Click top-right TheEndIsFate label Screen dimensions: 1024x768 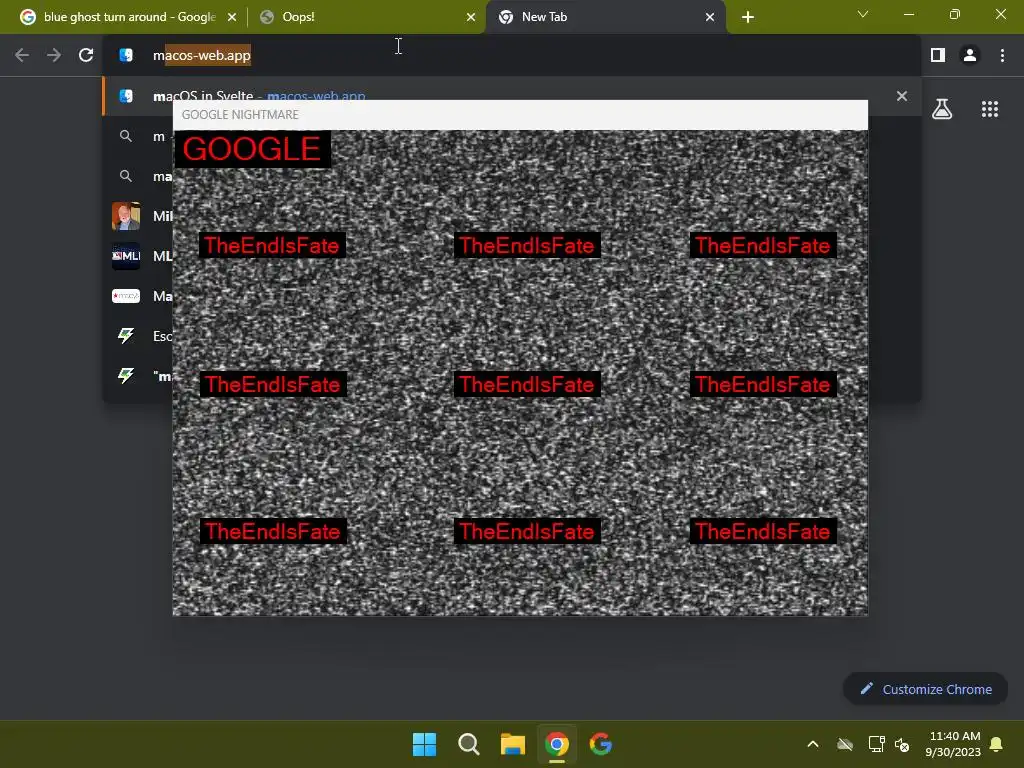[763, 246]
